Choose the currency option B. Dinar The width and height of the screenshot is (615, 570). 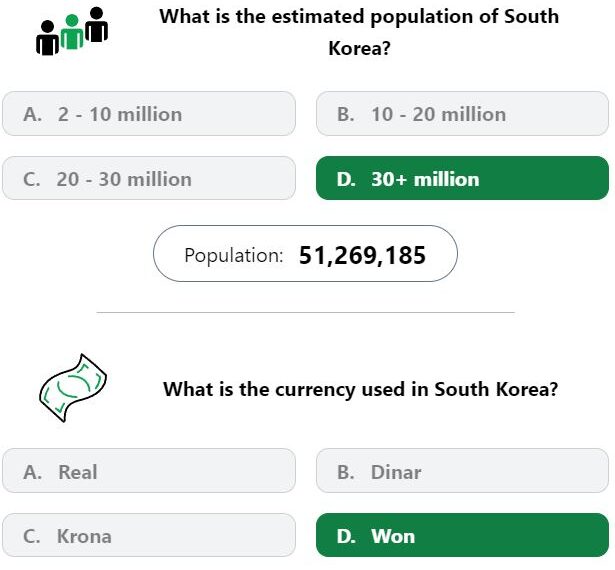coord(462,471)
